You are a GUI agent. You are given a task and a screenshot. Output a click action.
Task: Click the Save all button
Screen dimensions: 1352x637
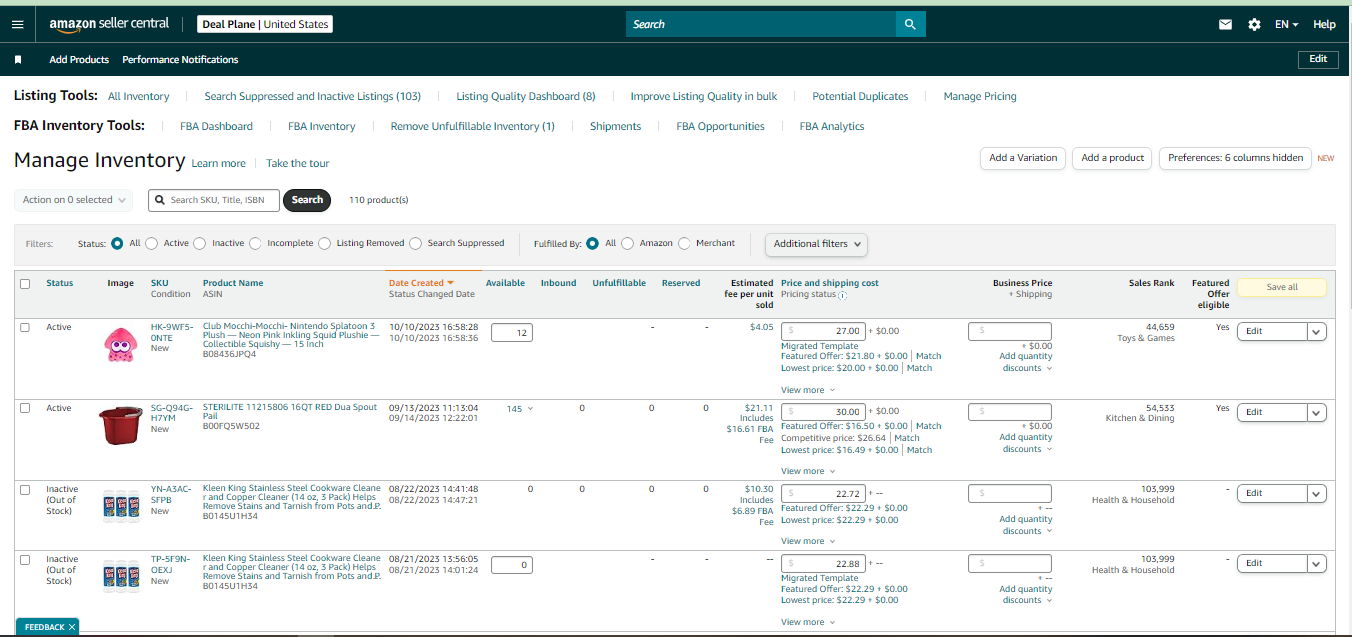pyautogui.click(x=1282, y=287)
